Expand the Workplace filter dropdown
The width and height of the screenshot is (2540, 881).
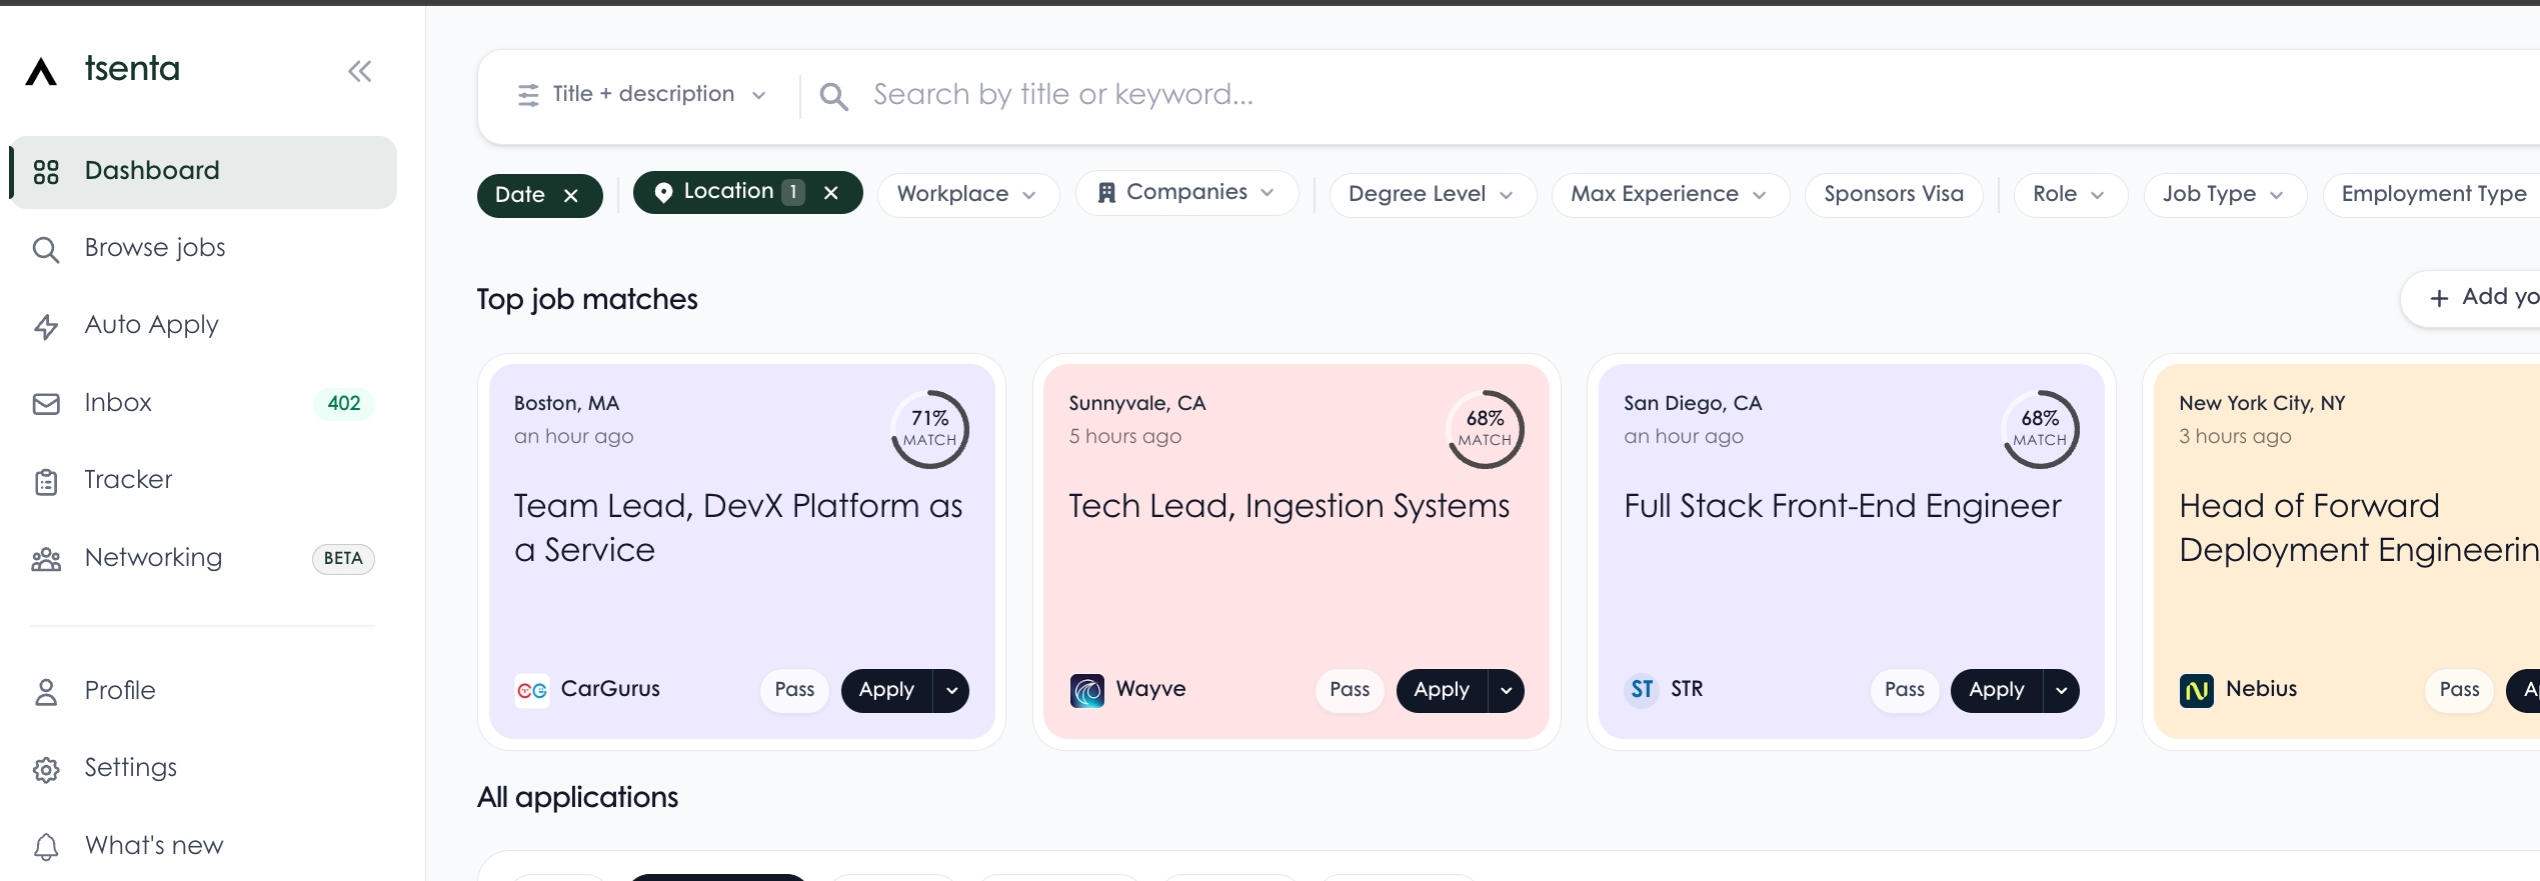coord(968,194)
